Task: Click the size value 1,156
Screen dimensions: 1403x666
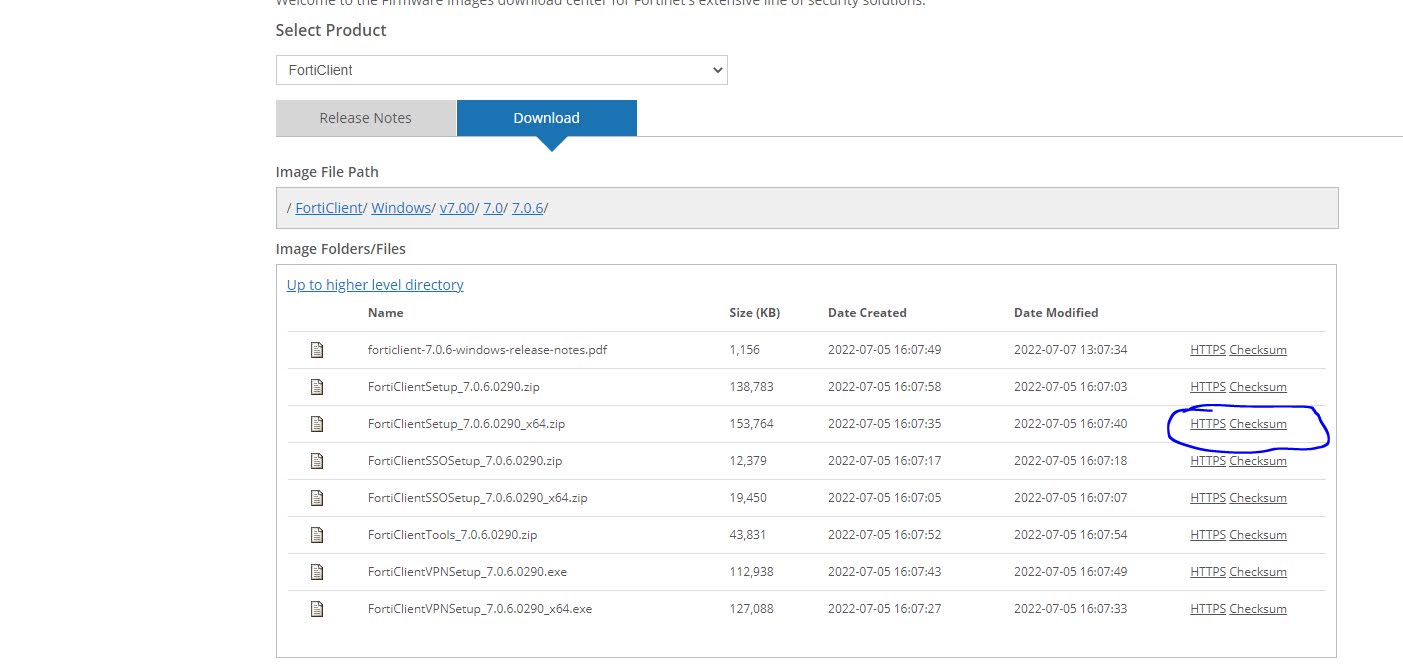Action: pyautogui.click(x=745, y=350)
